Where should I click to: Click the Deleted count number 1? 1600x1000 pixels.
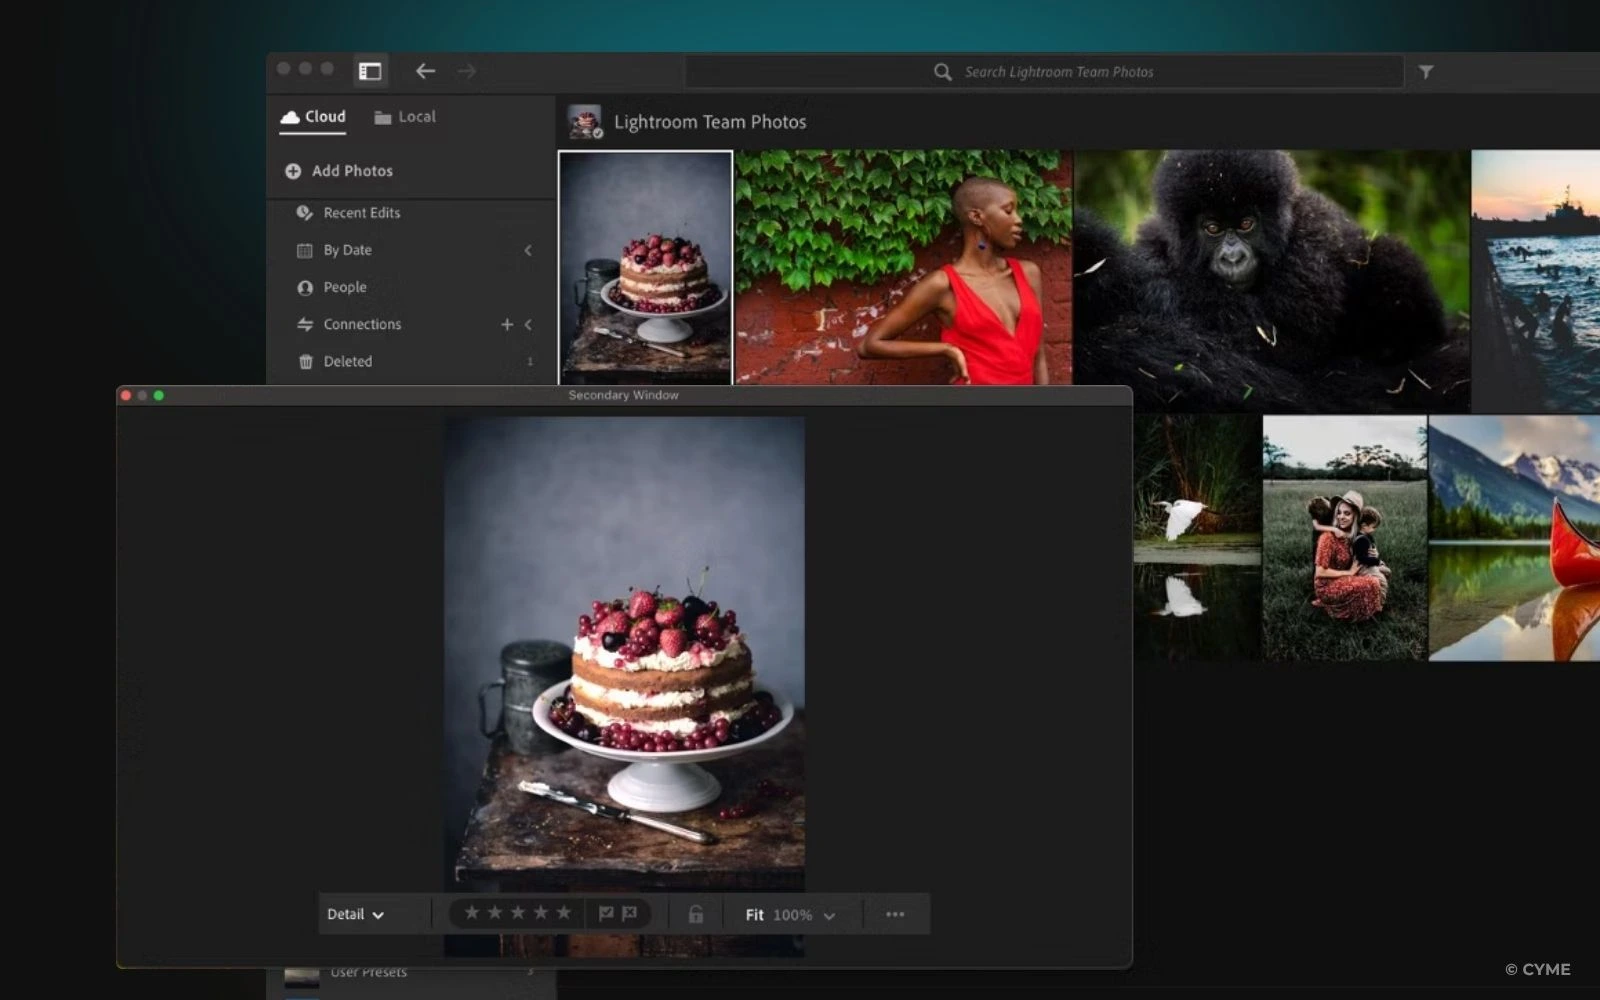[530, 362]
